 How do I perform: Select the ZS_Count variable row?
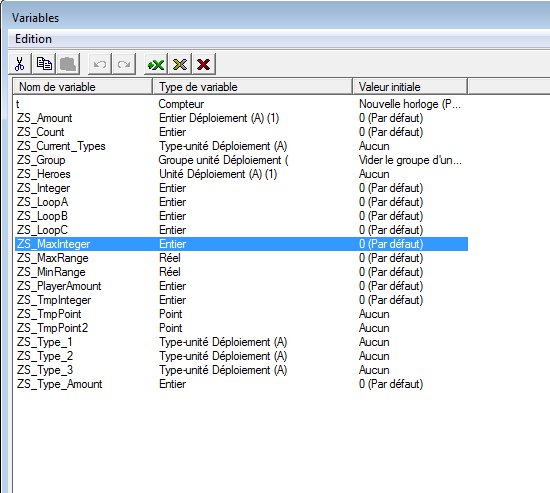point(241,132)
